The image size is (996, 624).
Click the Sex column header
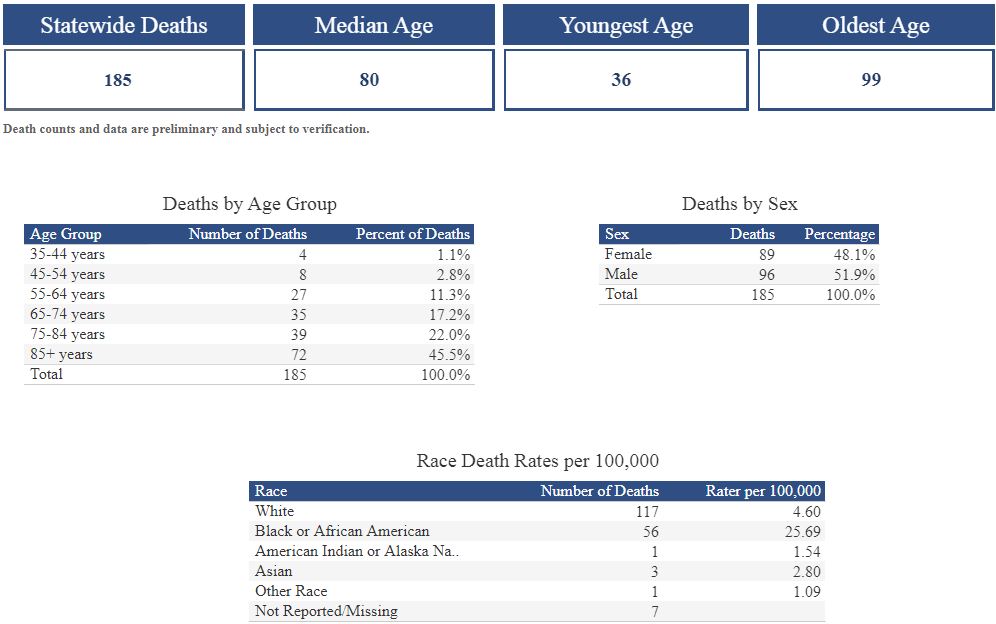[617, 234]
